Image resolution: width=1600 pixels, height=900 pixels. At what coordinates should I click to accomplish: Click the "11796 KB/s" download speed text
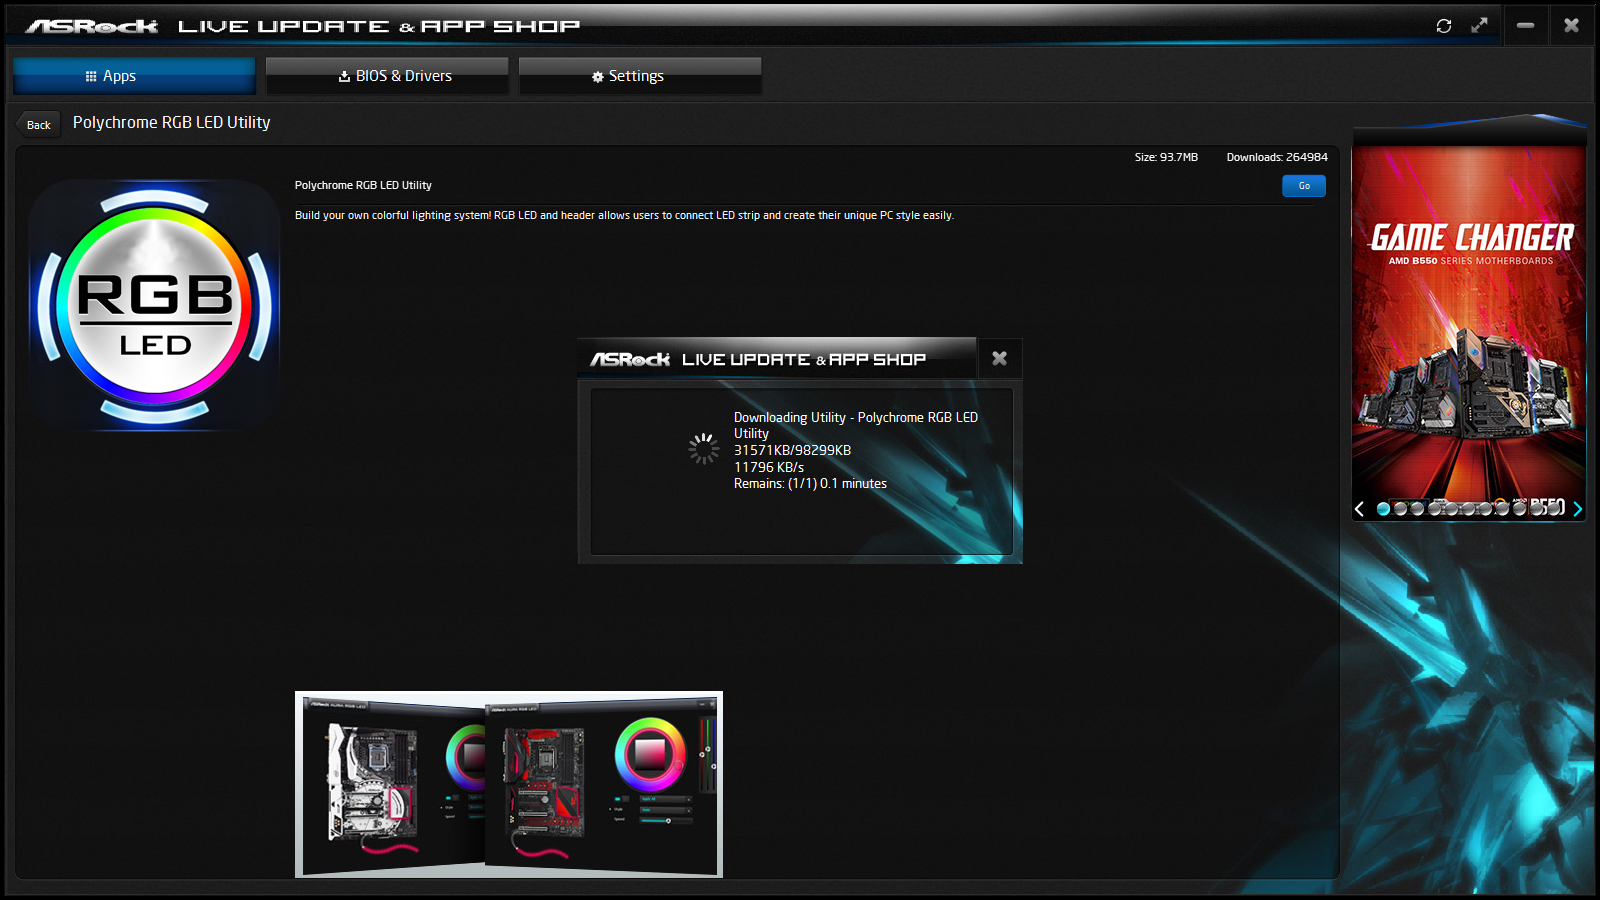(769, 467)
